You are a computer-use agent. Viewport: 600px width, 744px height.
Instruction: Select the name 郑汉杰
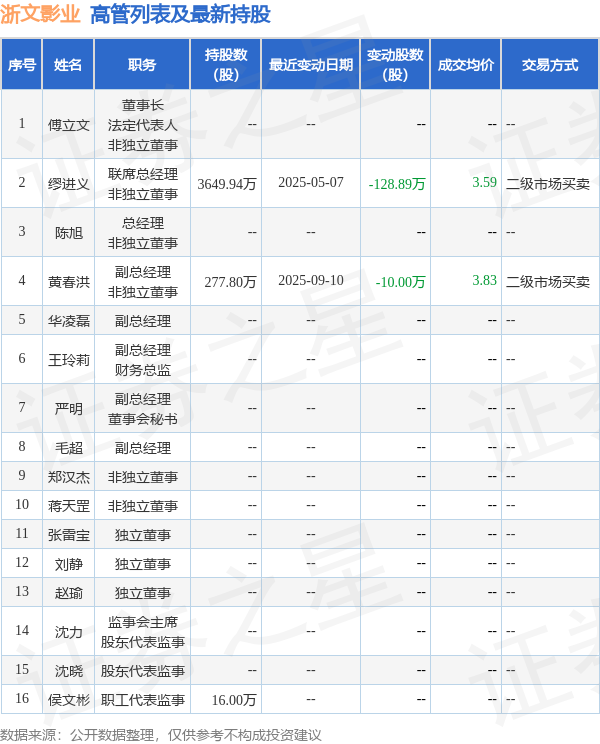pyautogui.click(x=69, y=477)
